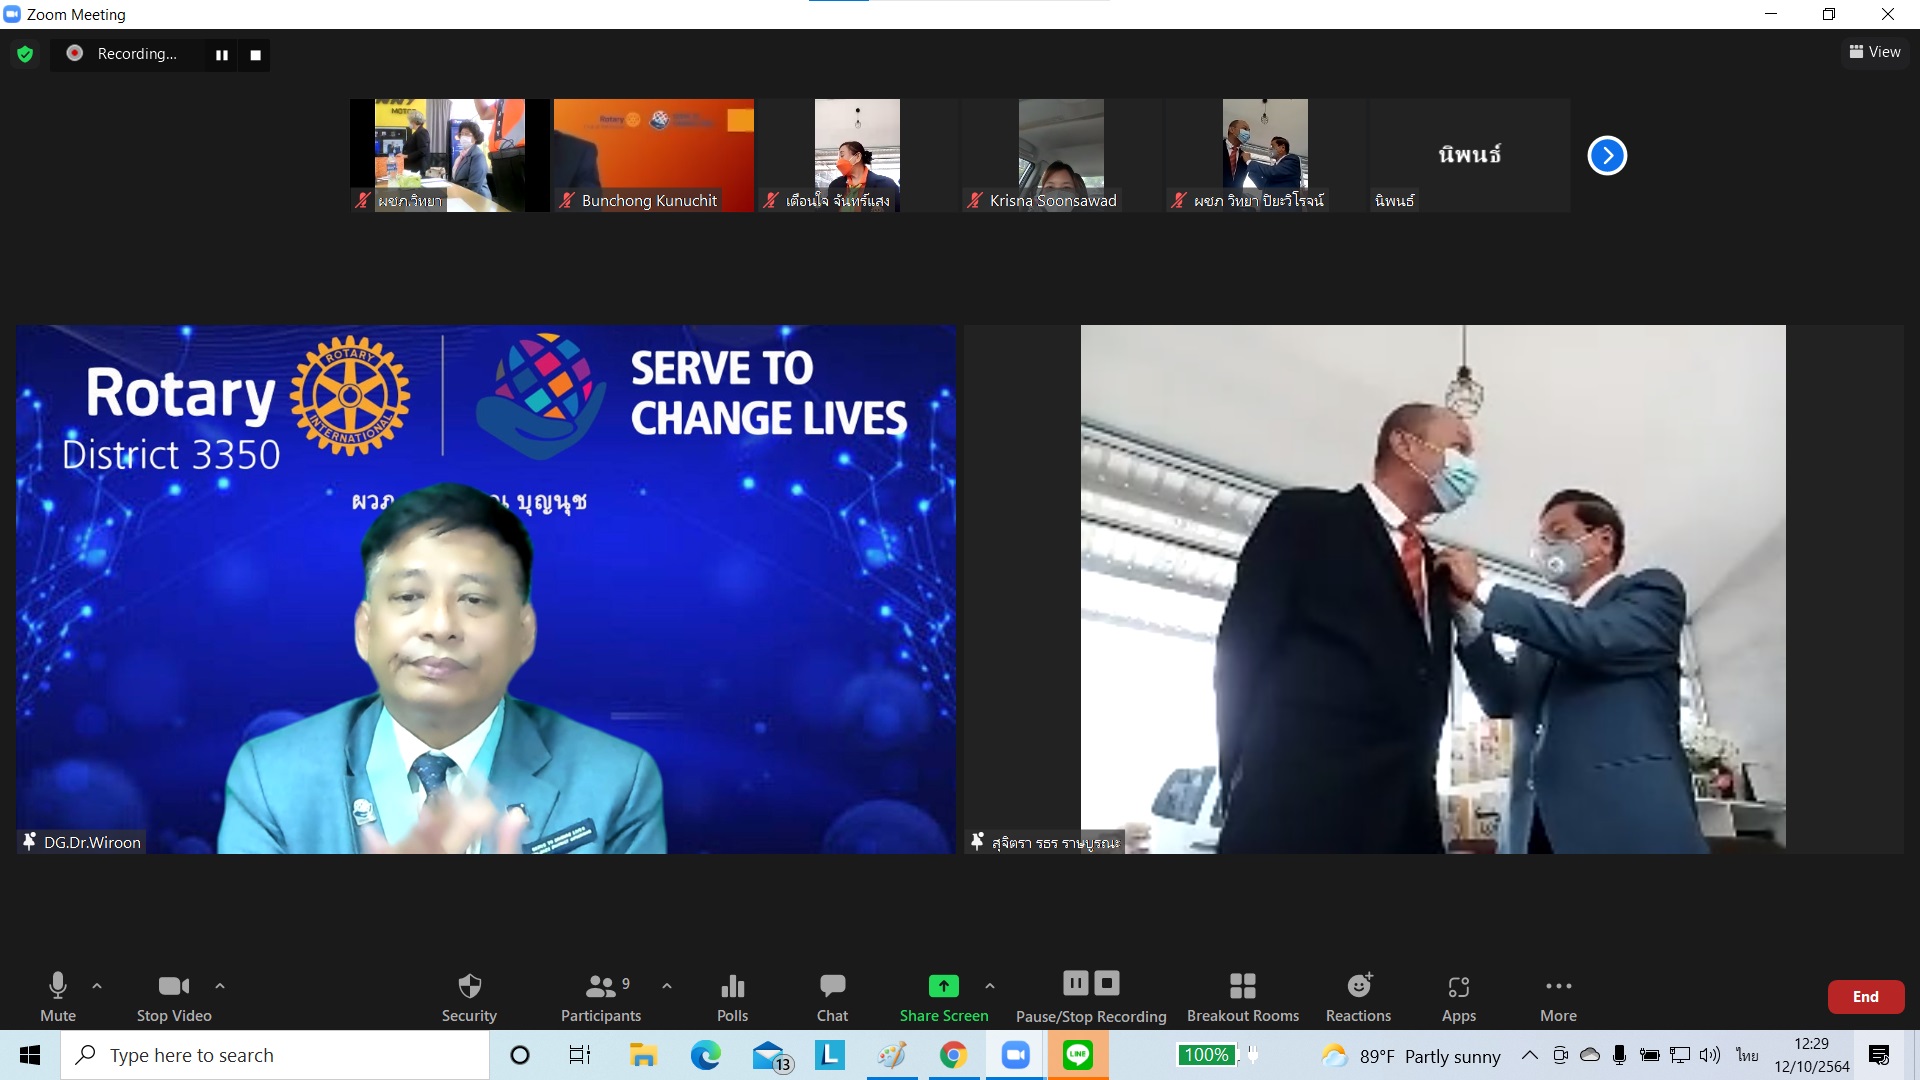Image resolution: width=1920 pixels, height=1080 pixels.
Task: Click the green encryption shield icon
Action: (x=25, y=54)
